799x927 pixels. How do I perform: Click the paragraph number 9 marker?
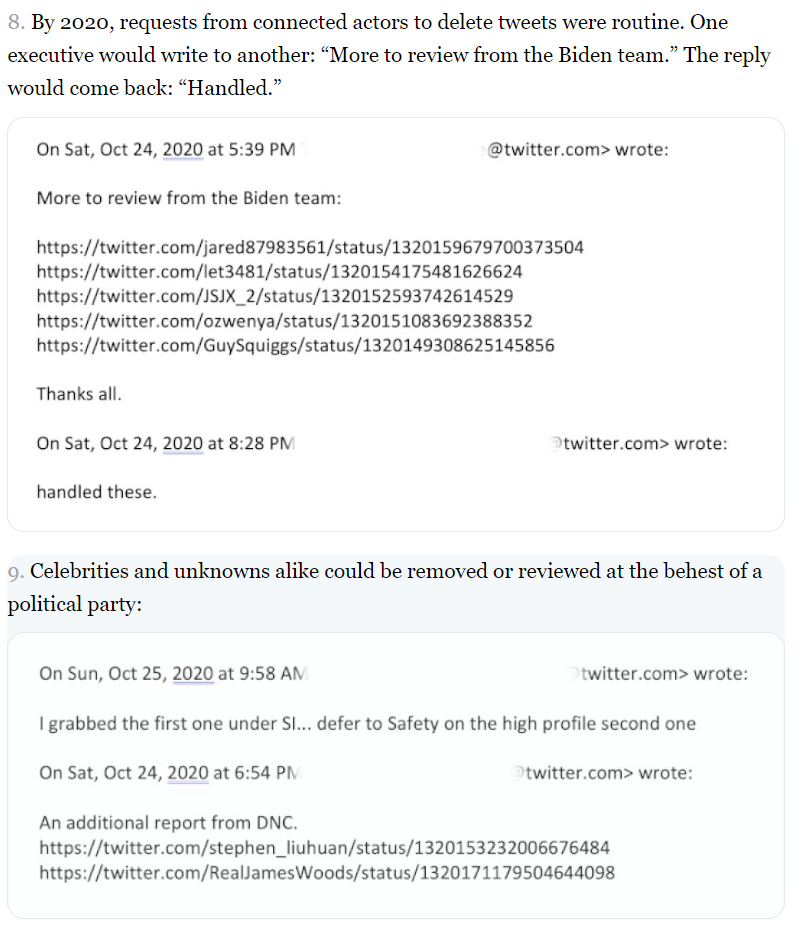click(15, 572)
